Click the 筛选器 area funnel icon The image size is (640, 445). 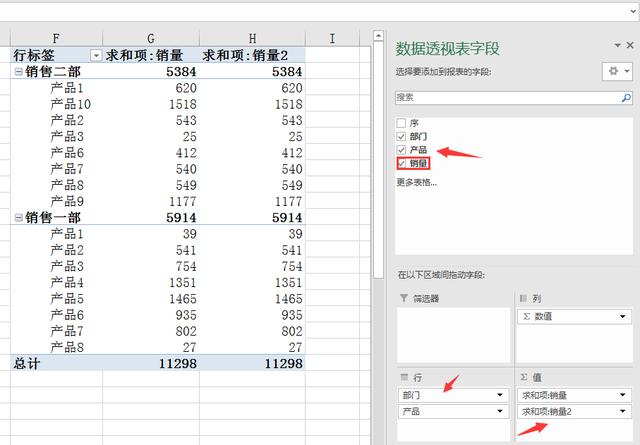pyautogui.click(x=404, y=298)
